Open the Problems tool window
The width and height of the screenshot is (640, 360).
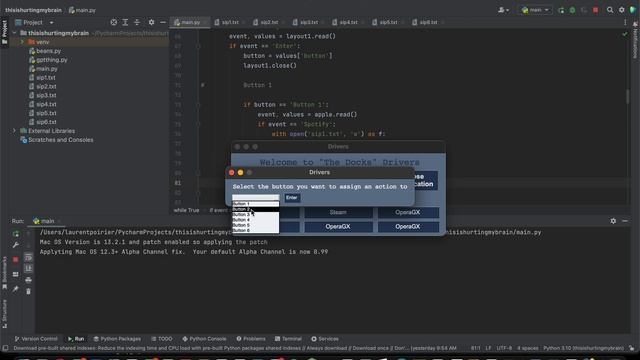(x=251, y=339)
